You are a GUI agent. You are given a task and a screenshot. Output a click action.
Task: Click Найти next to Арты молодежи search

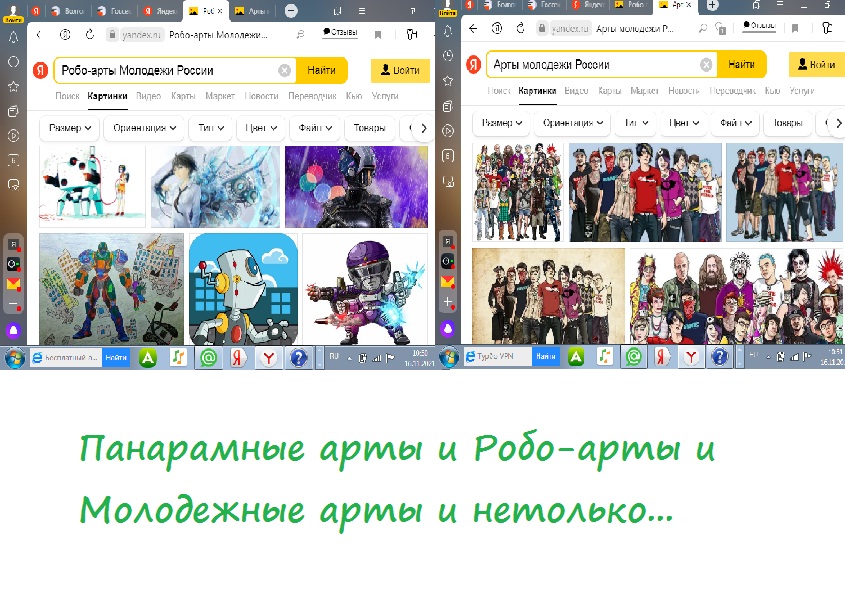click(742, 64)
